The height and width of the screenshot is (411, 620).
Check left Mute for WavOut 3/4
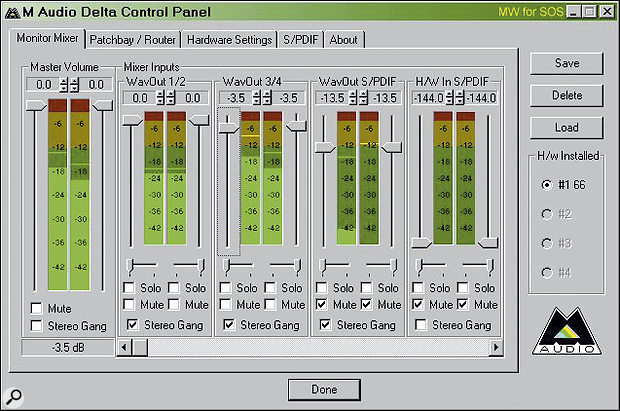(225, 305)
